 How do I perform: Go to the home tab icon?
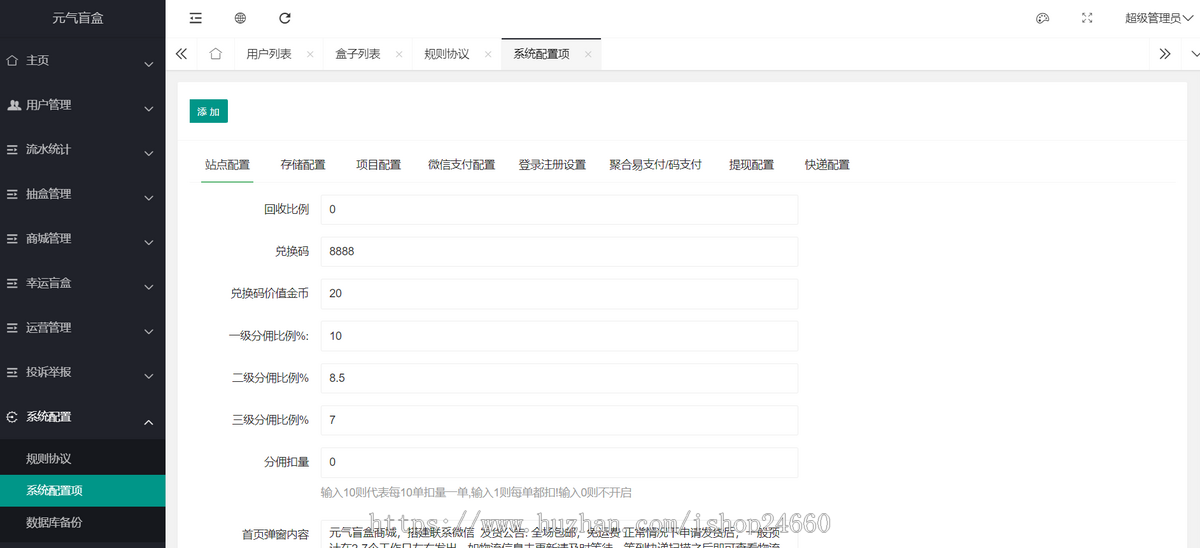(x=215, y=54)
